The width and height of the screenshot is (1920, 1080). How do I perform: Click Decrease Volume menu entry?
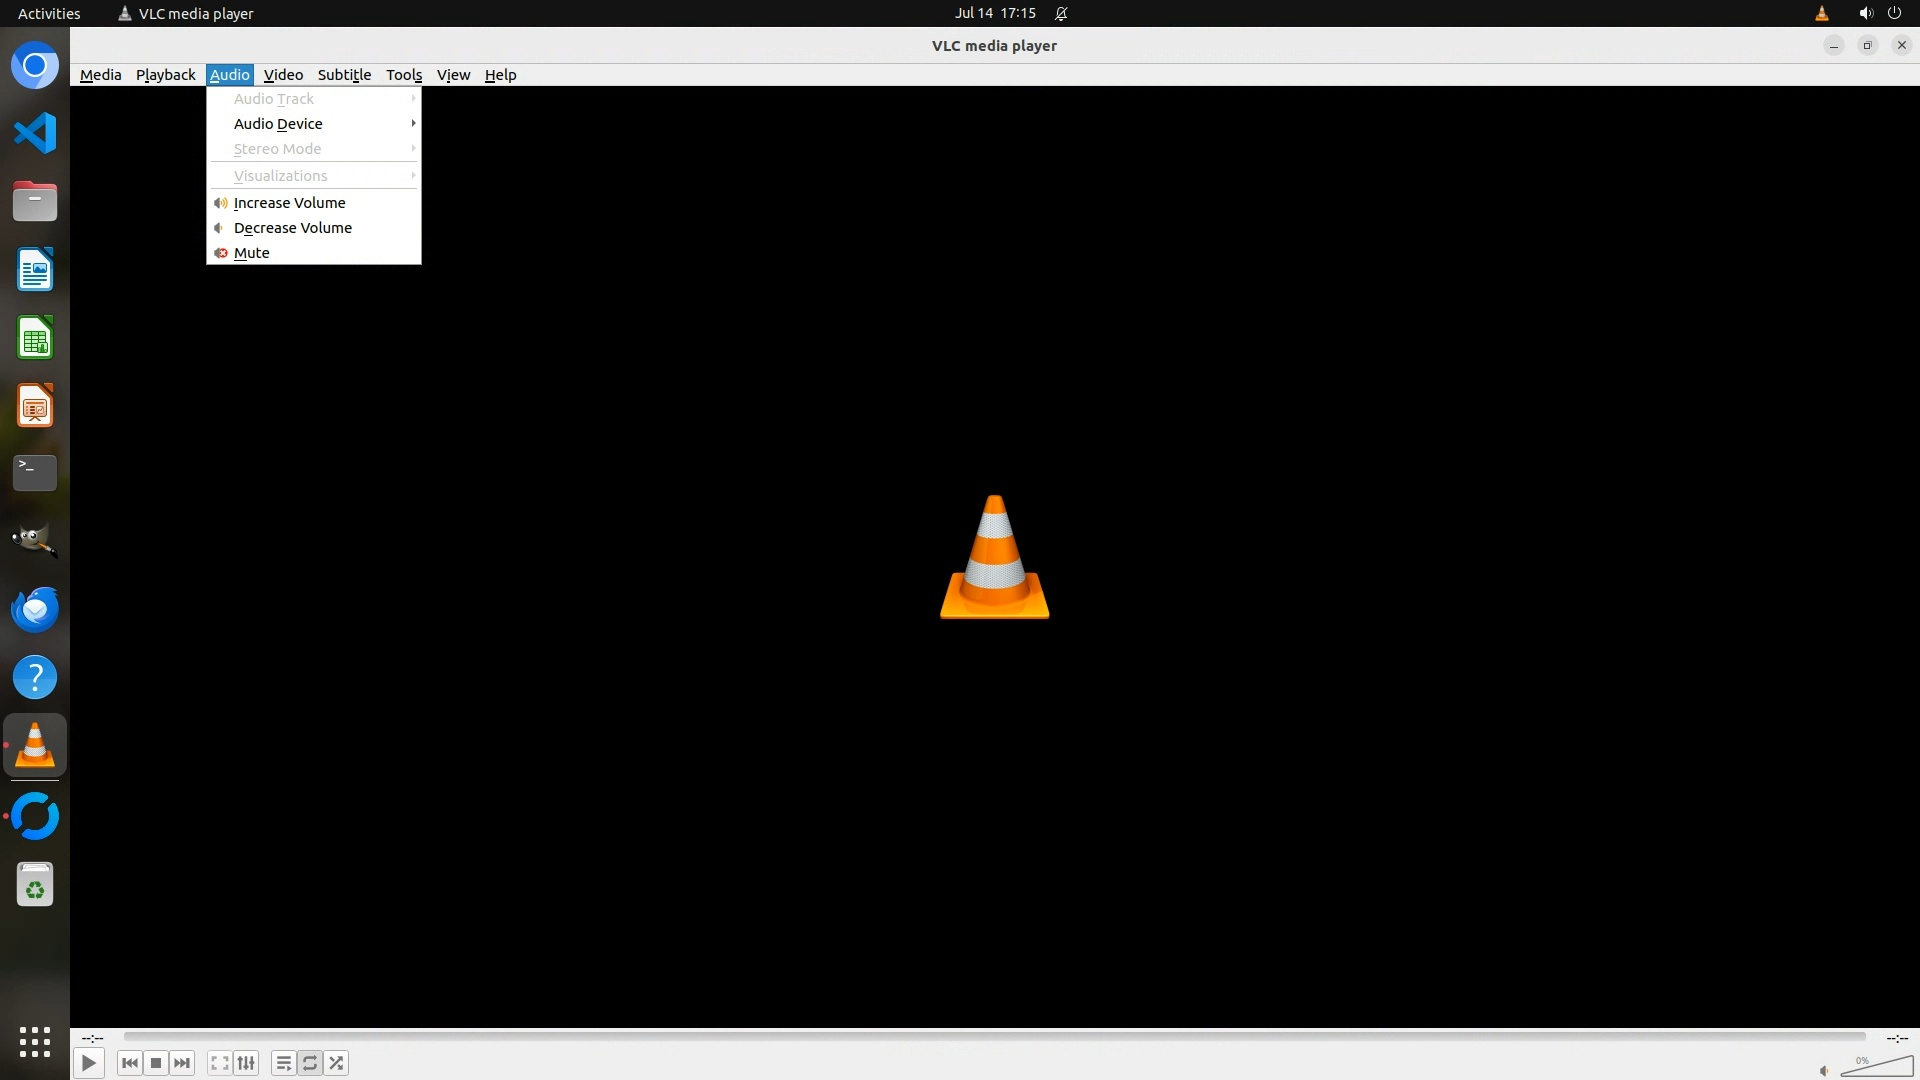coord(292,228)
